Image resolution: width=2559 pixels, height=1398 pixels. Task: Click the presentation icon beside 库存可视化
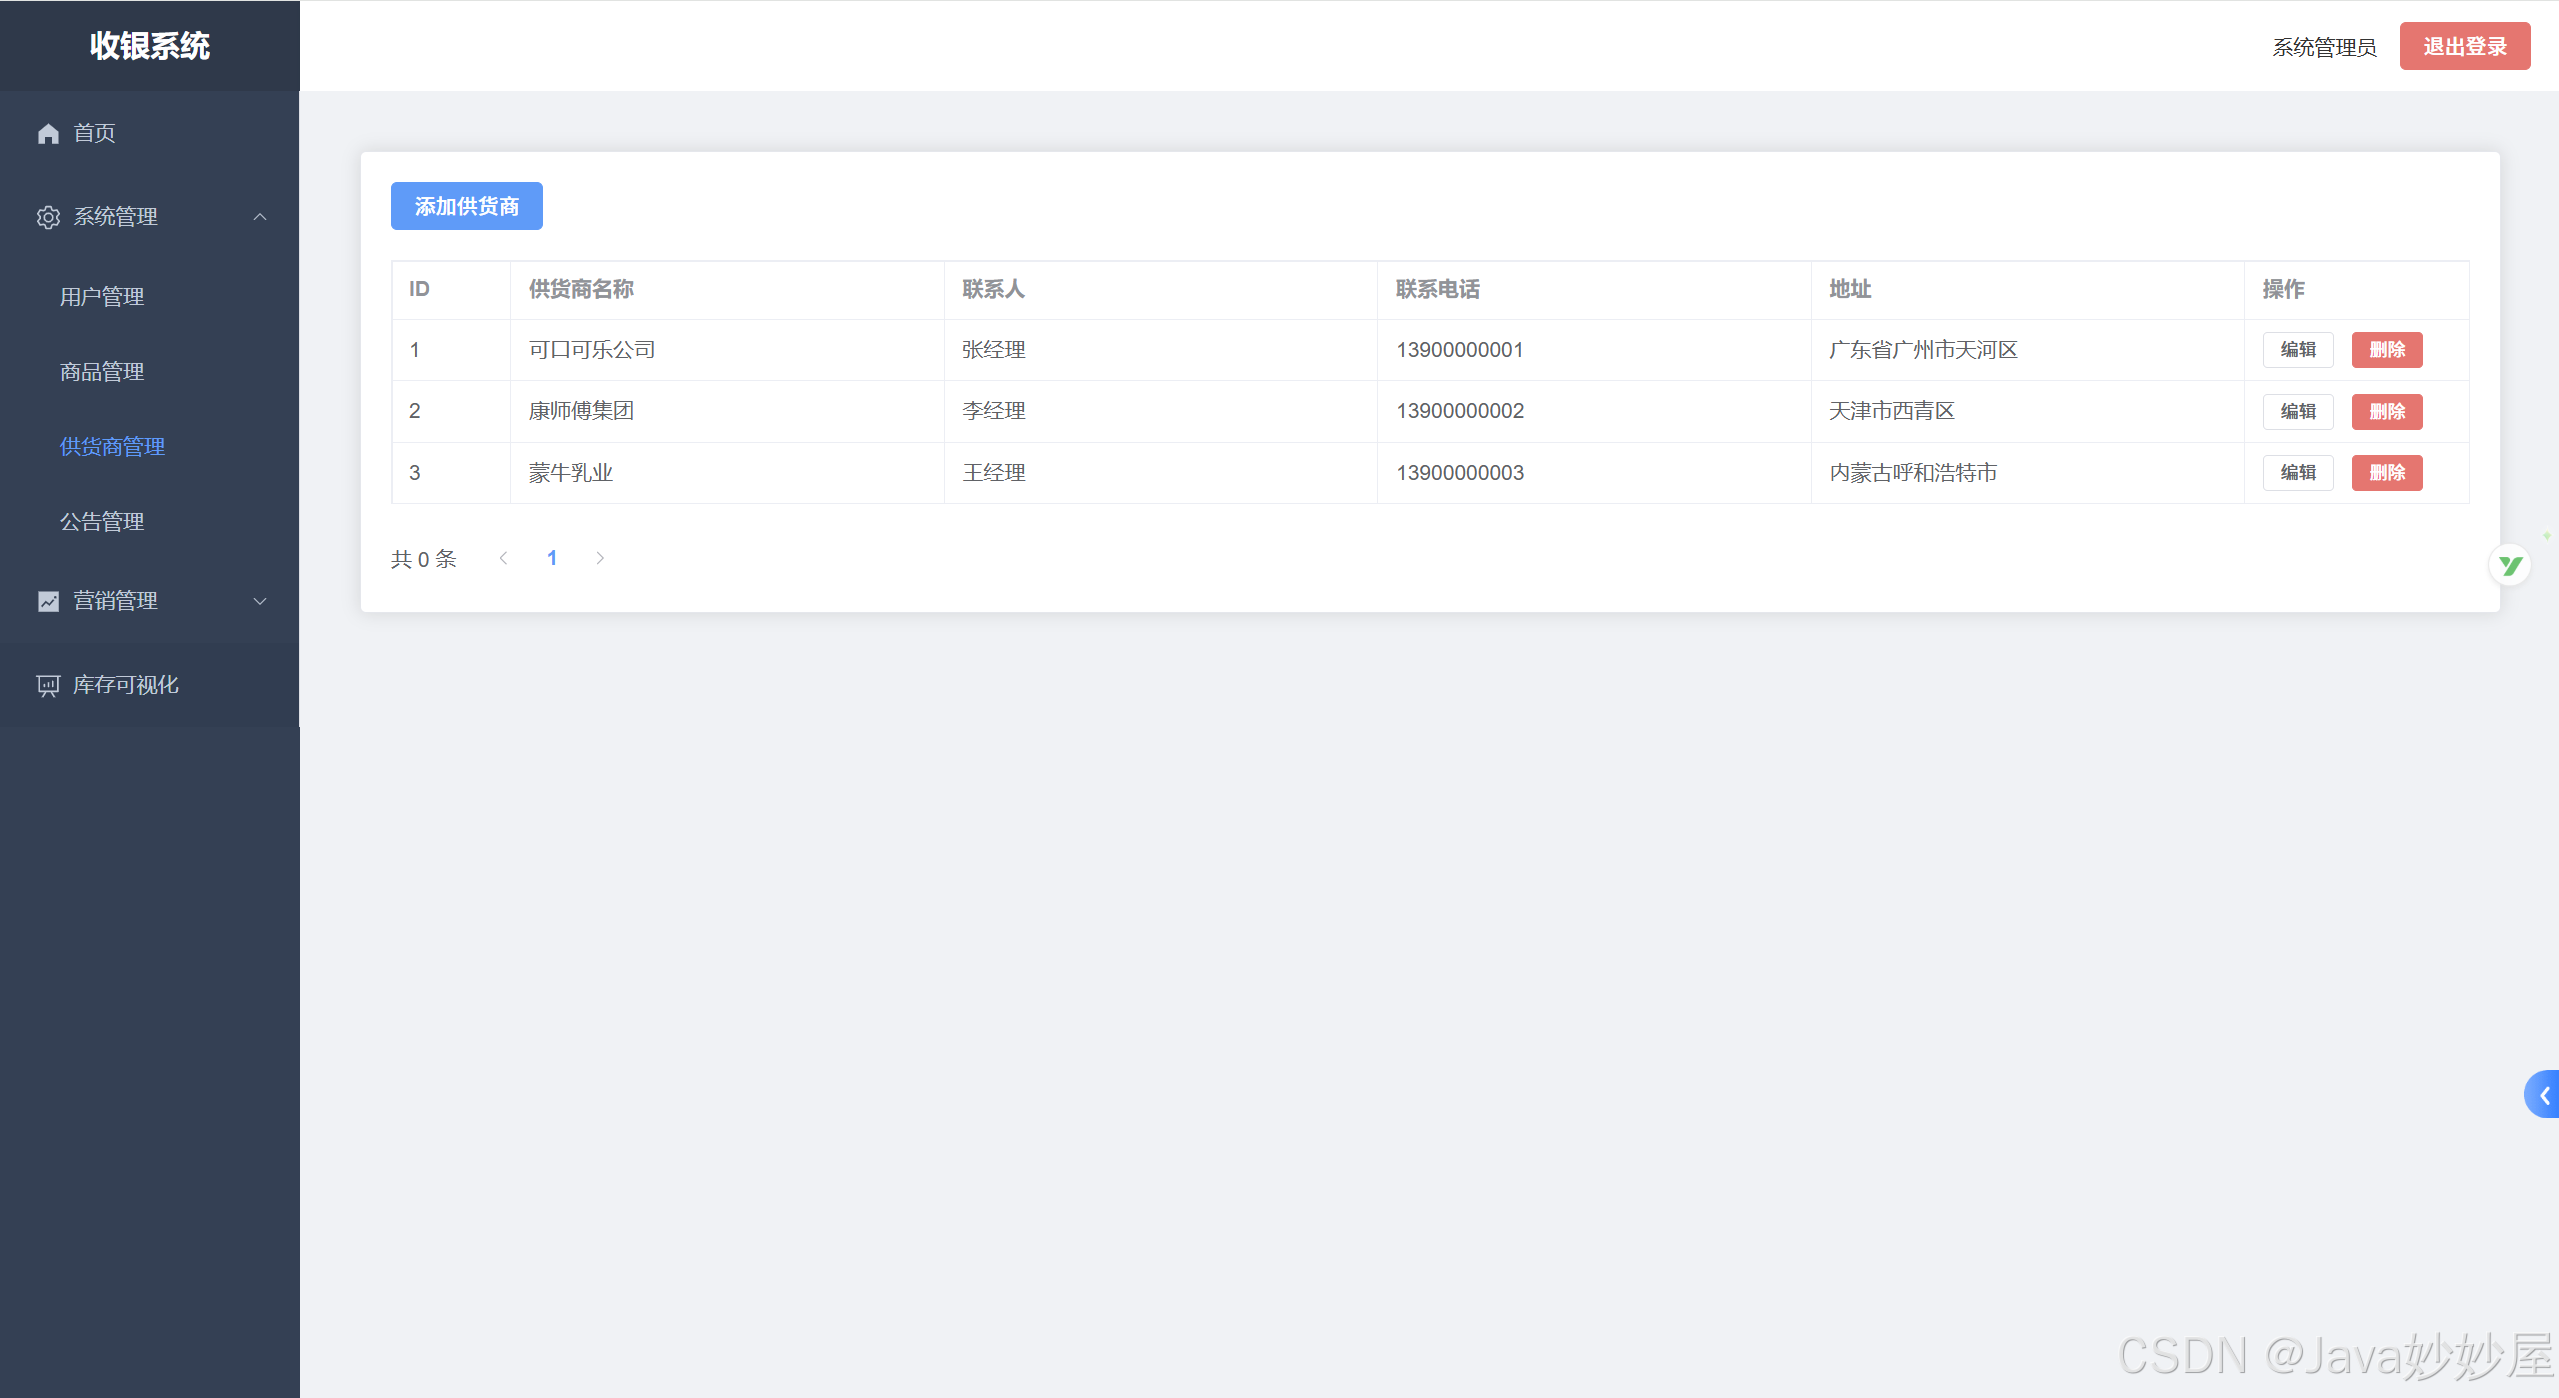click(x=48, y=685)
